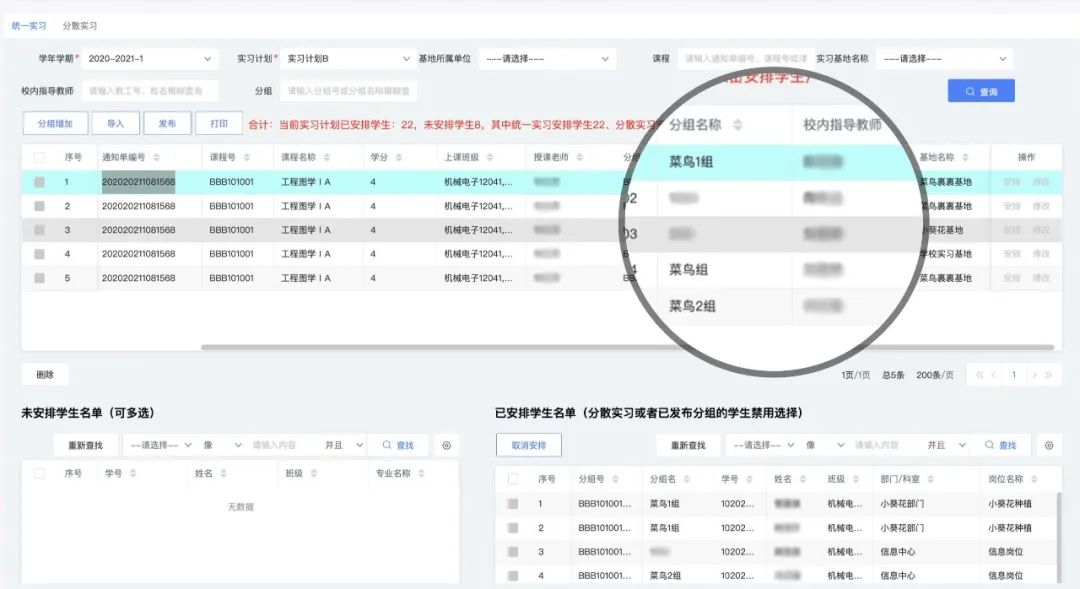This screenshot has height=589, width=1080.
Task: Focus the 校内指导教师 input field
Action: pos(149,91)
